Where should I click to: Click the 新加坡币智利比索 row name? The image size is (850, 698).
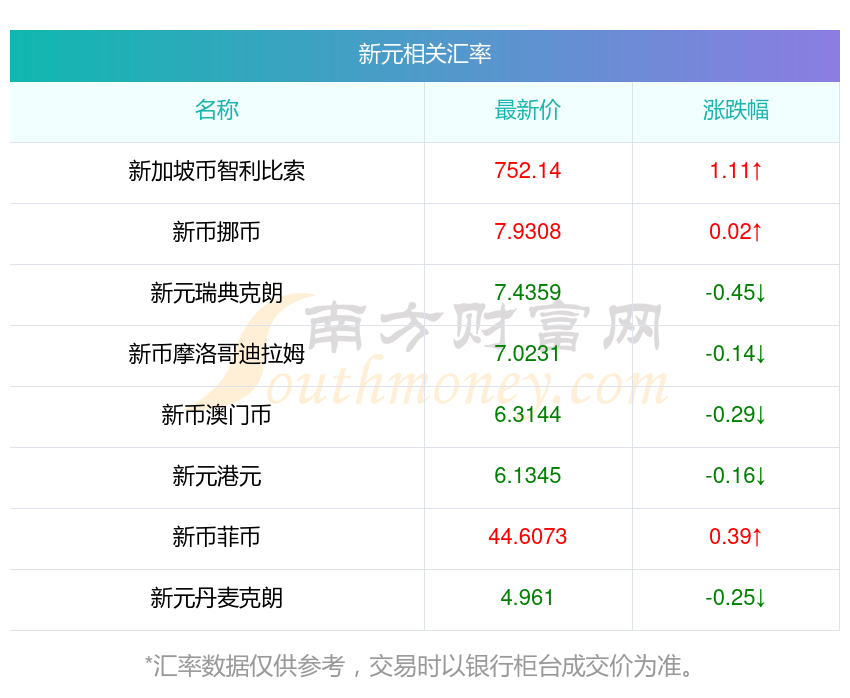[x=217, y=171]
